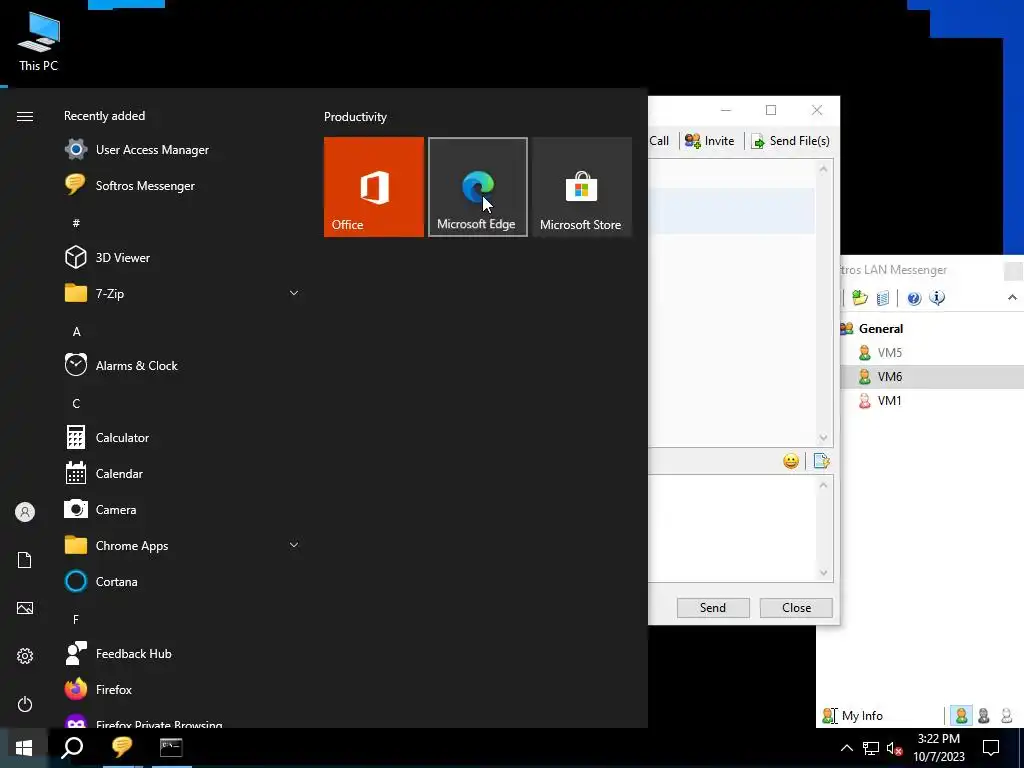Click the Productivity group header

[x=355, y=117]
